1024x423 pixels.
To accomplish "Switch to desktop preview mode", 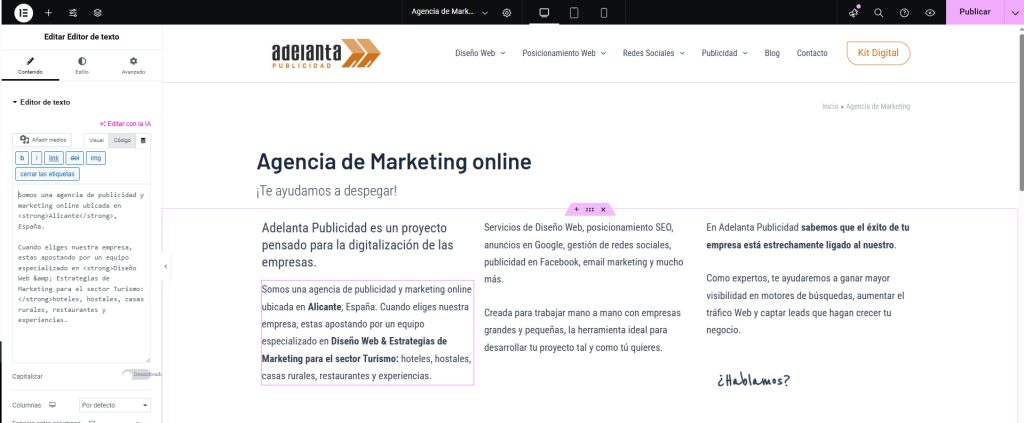I will click(544, 12).
